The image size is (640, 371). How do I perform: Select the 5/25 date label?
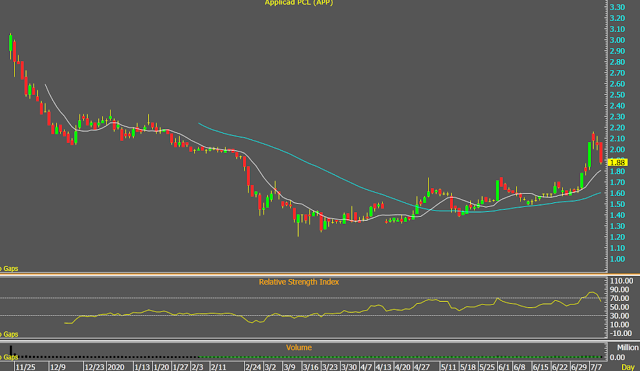click(x=487, y=367)
